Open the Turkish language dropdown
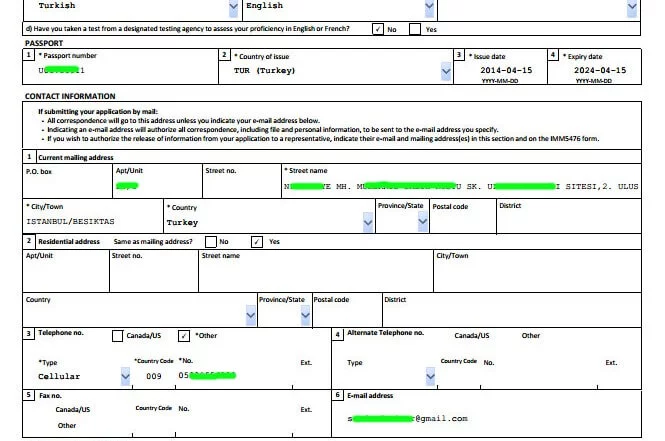 [233, 7]
